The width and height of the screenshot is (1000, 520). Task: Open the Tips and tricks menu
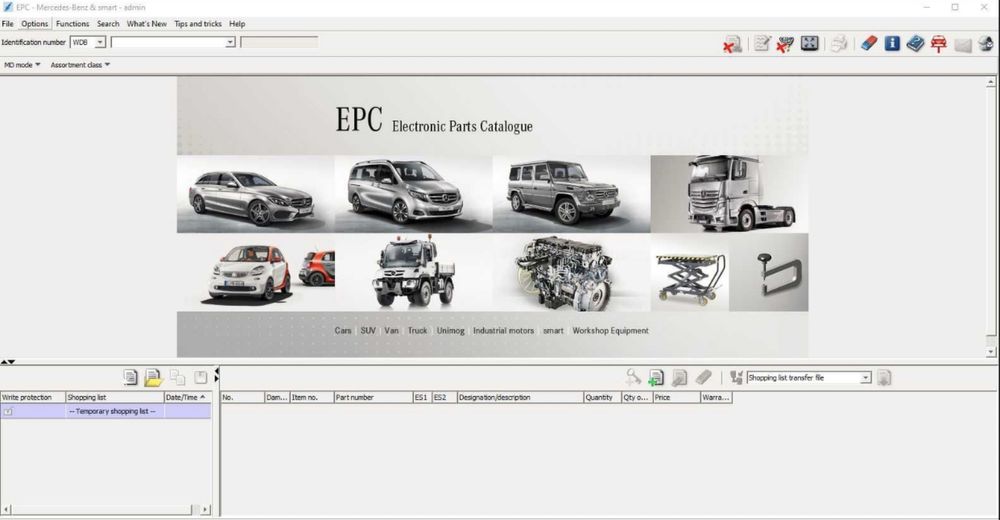198,24
